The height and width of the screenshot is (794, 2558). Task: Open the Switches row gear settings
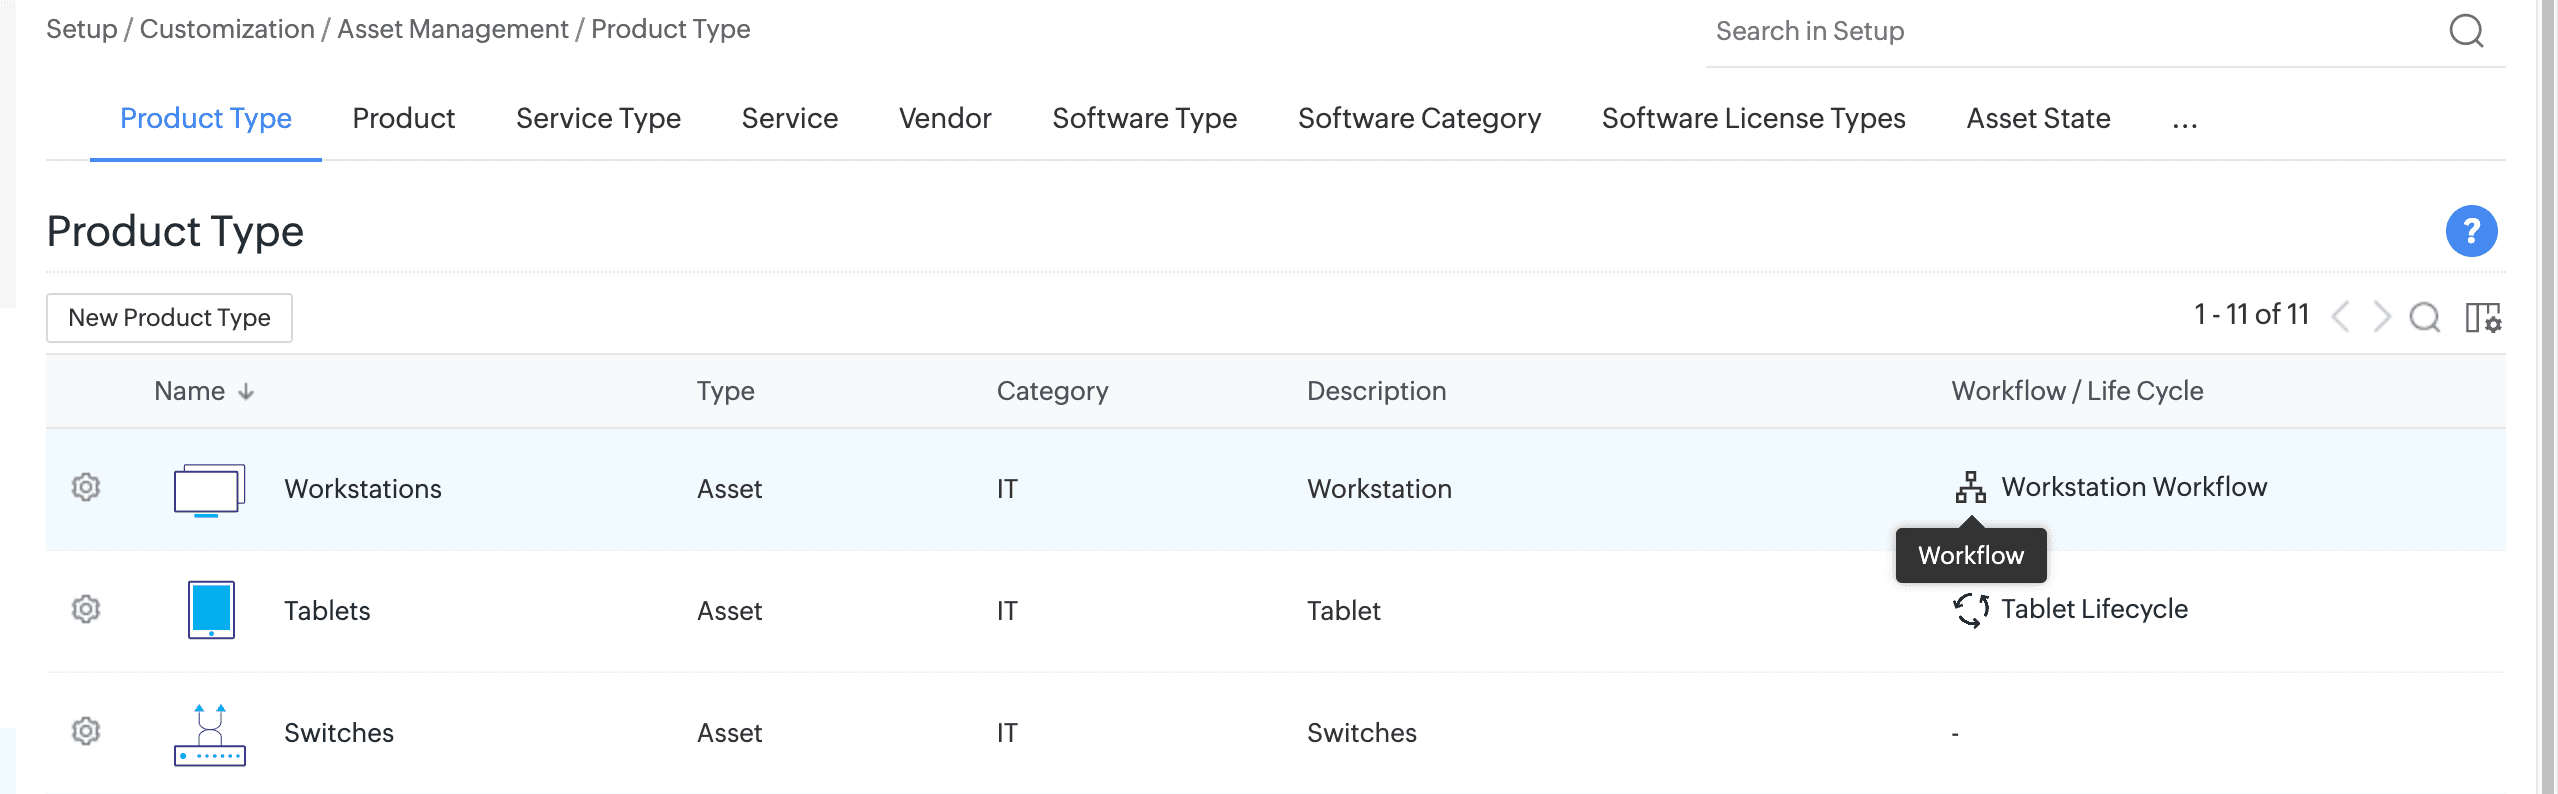click(x=86, y=731)
